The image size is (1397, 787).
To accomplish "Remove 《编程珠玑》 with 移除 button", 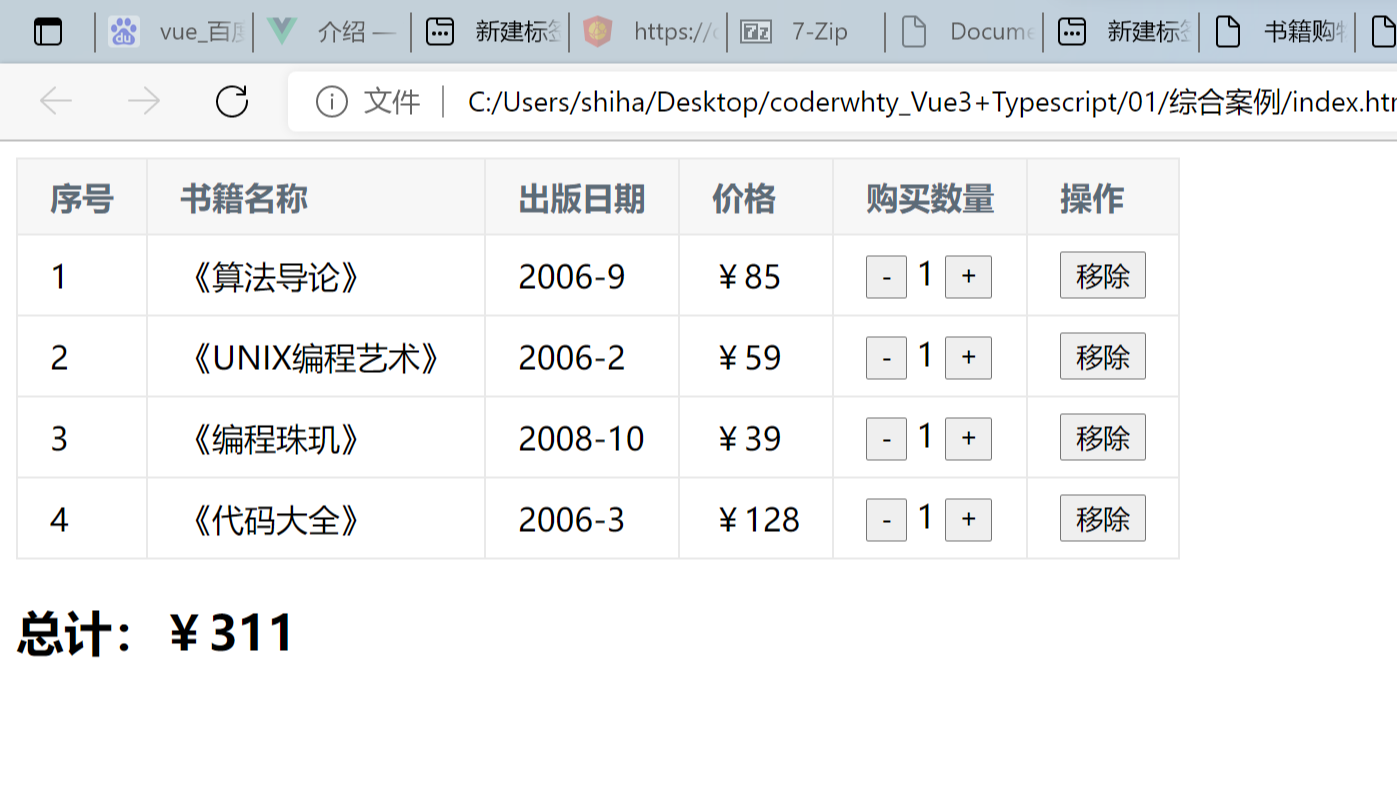I will (x=1103, y=437).
